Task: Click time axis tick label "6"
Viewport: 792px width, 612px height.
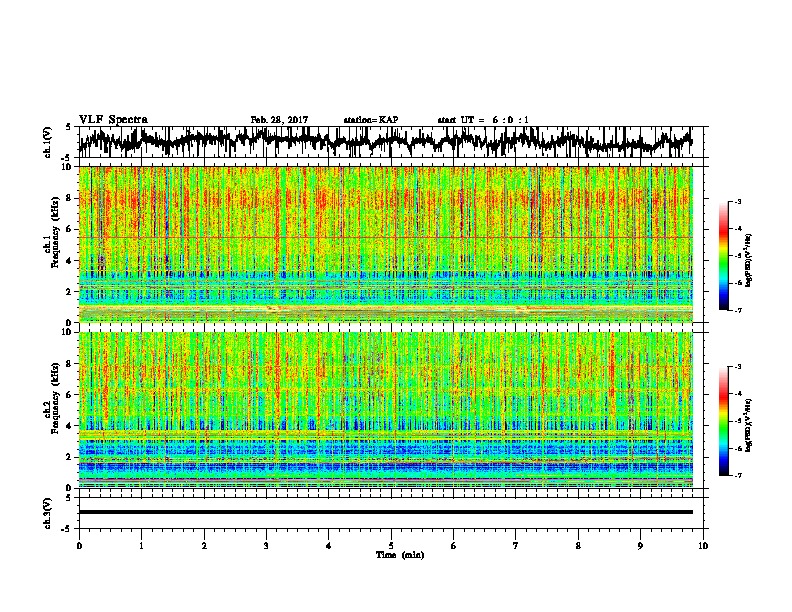Action: [x=453, y=546]
